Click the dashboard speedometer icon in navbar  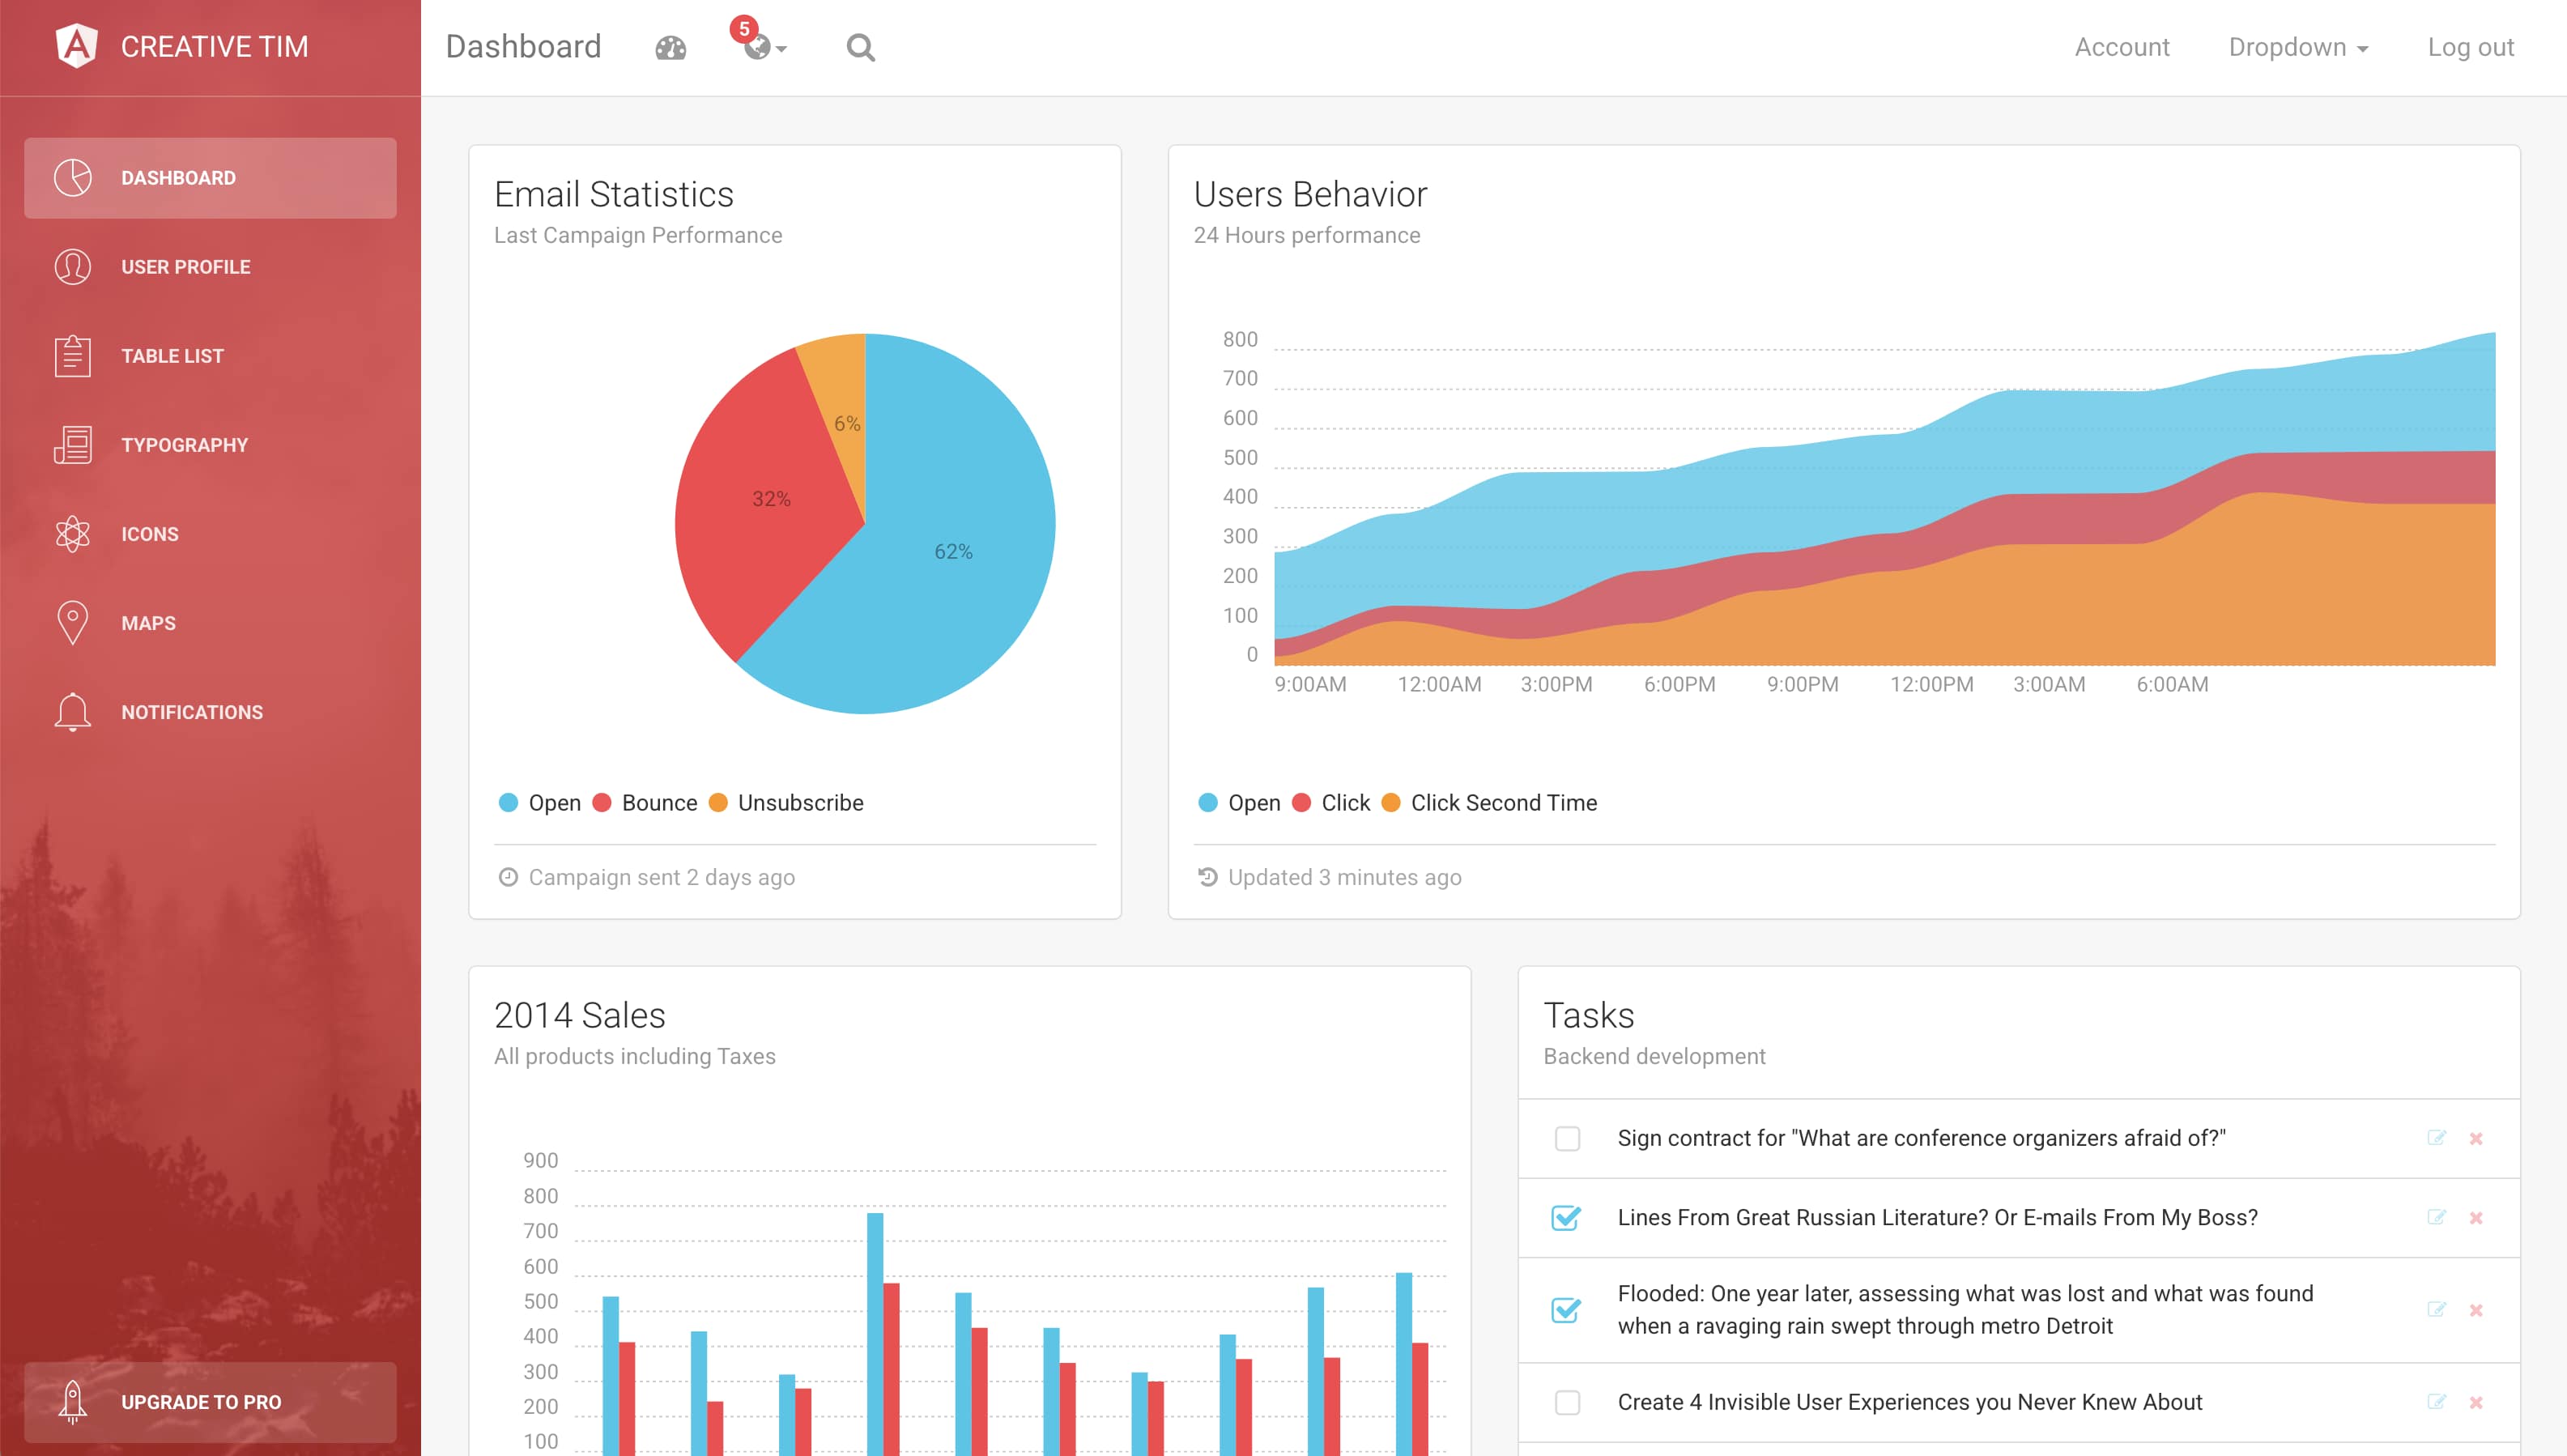(x=669, y=47)
